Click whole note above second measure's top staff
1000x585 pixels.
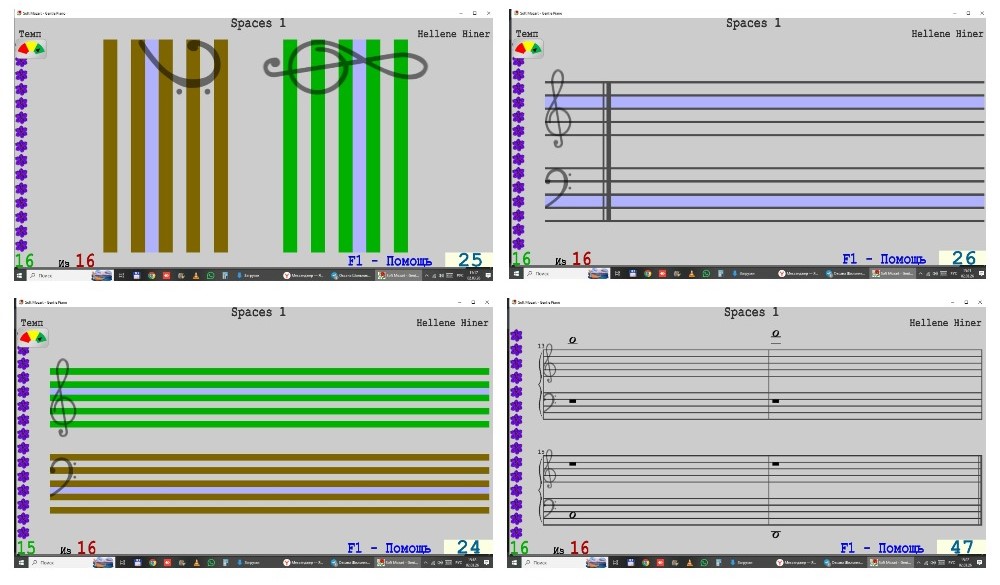(x=776, y=335)
